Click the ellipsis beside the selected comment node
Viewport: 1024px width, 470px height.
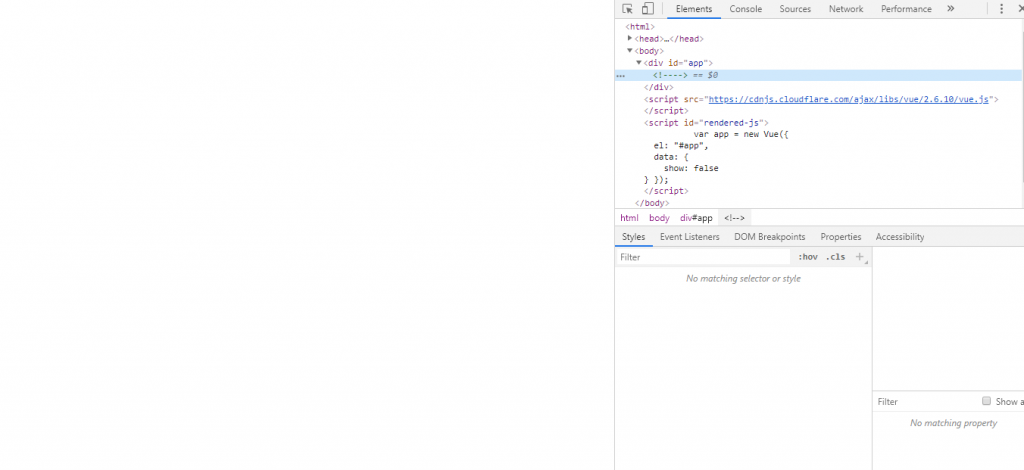click(620, 76)
